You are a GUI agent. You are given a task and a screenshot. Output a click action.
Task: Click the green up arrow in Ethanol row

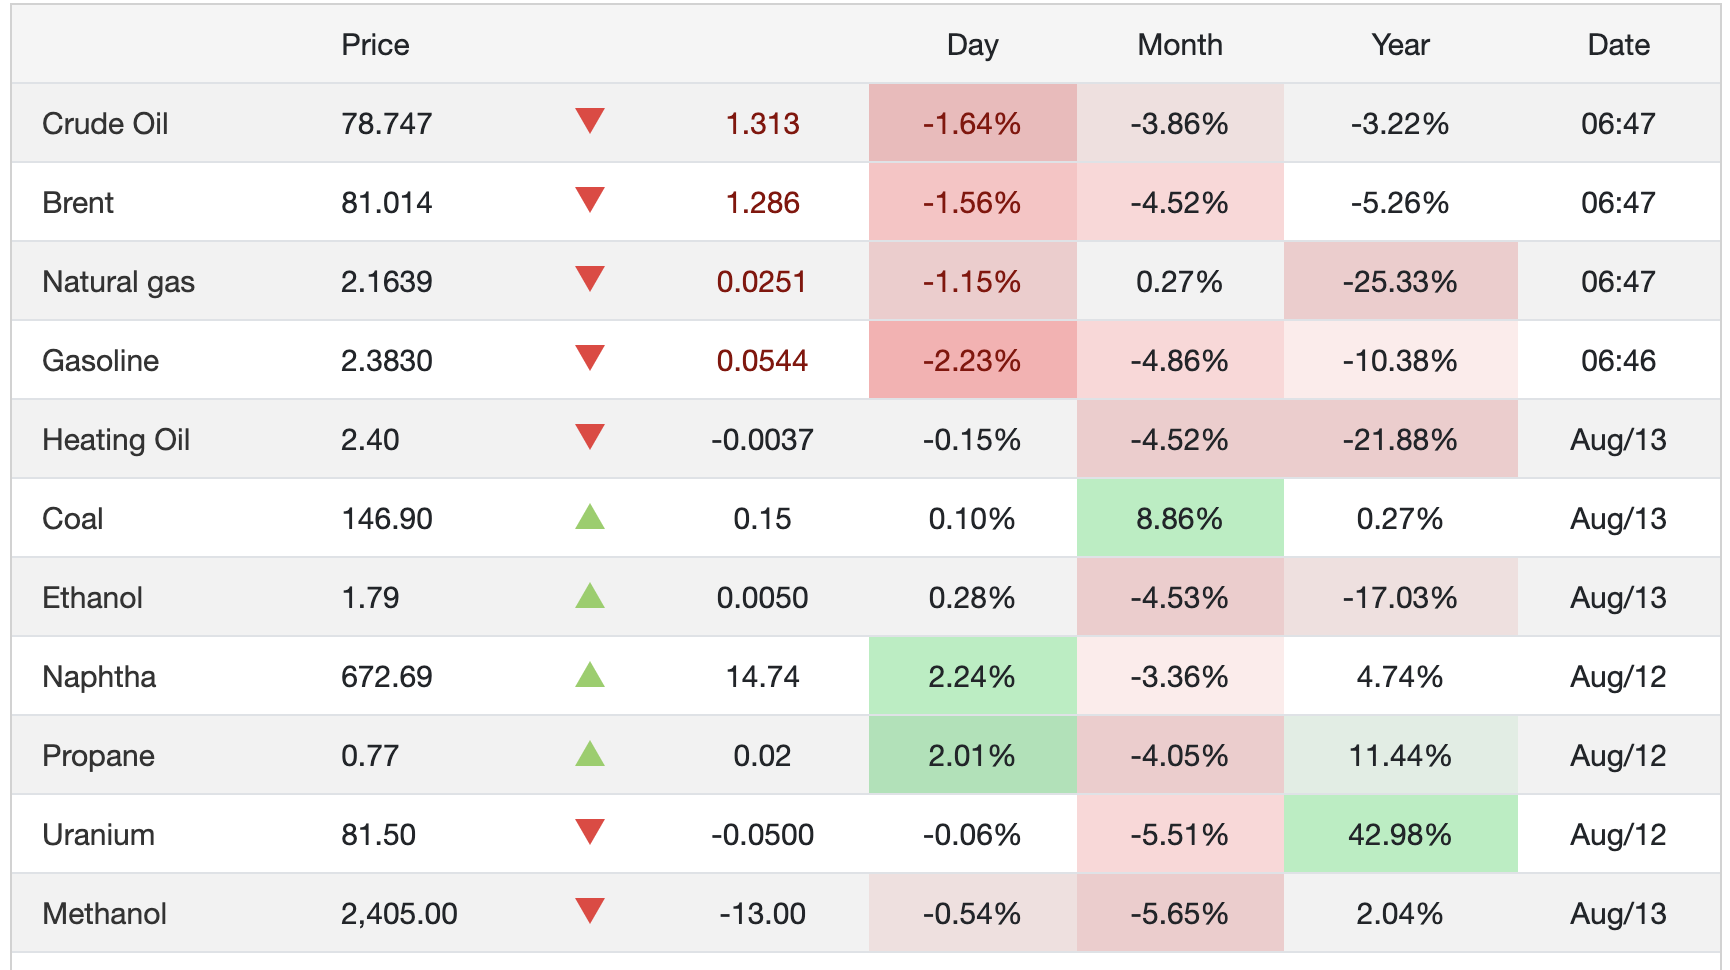tap(590, 595)
